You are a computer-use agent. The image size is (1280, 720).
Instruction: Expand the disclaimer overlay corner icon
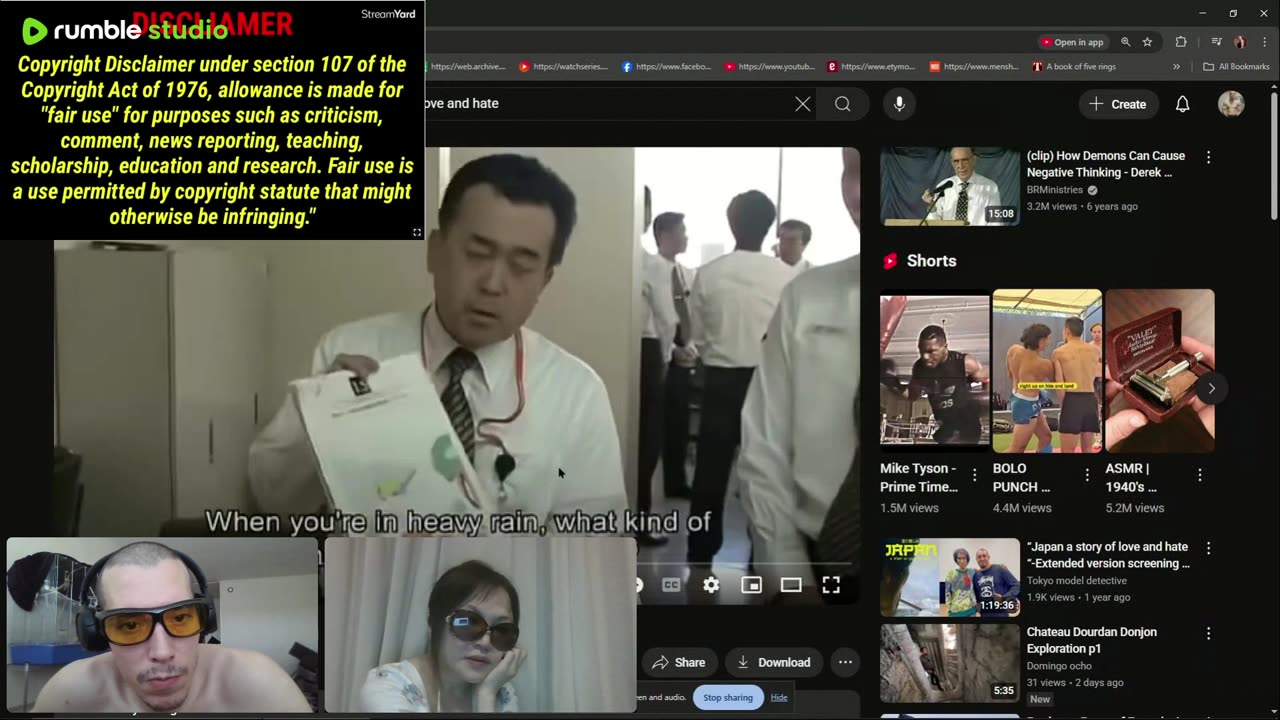tap(417, 232)
